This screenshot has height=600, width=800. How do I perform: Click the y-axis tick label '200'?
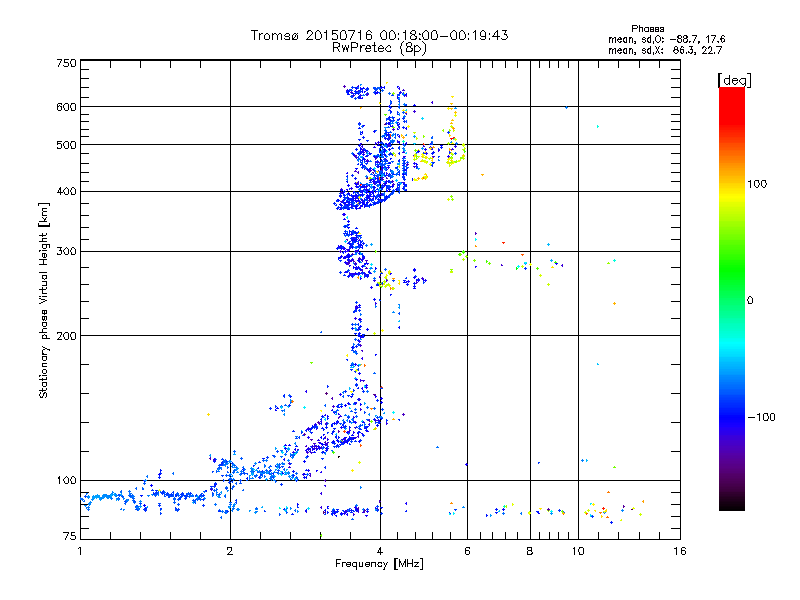click(x=66, y=336)
